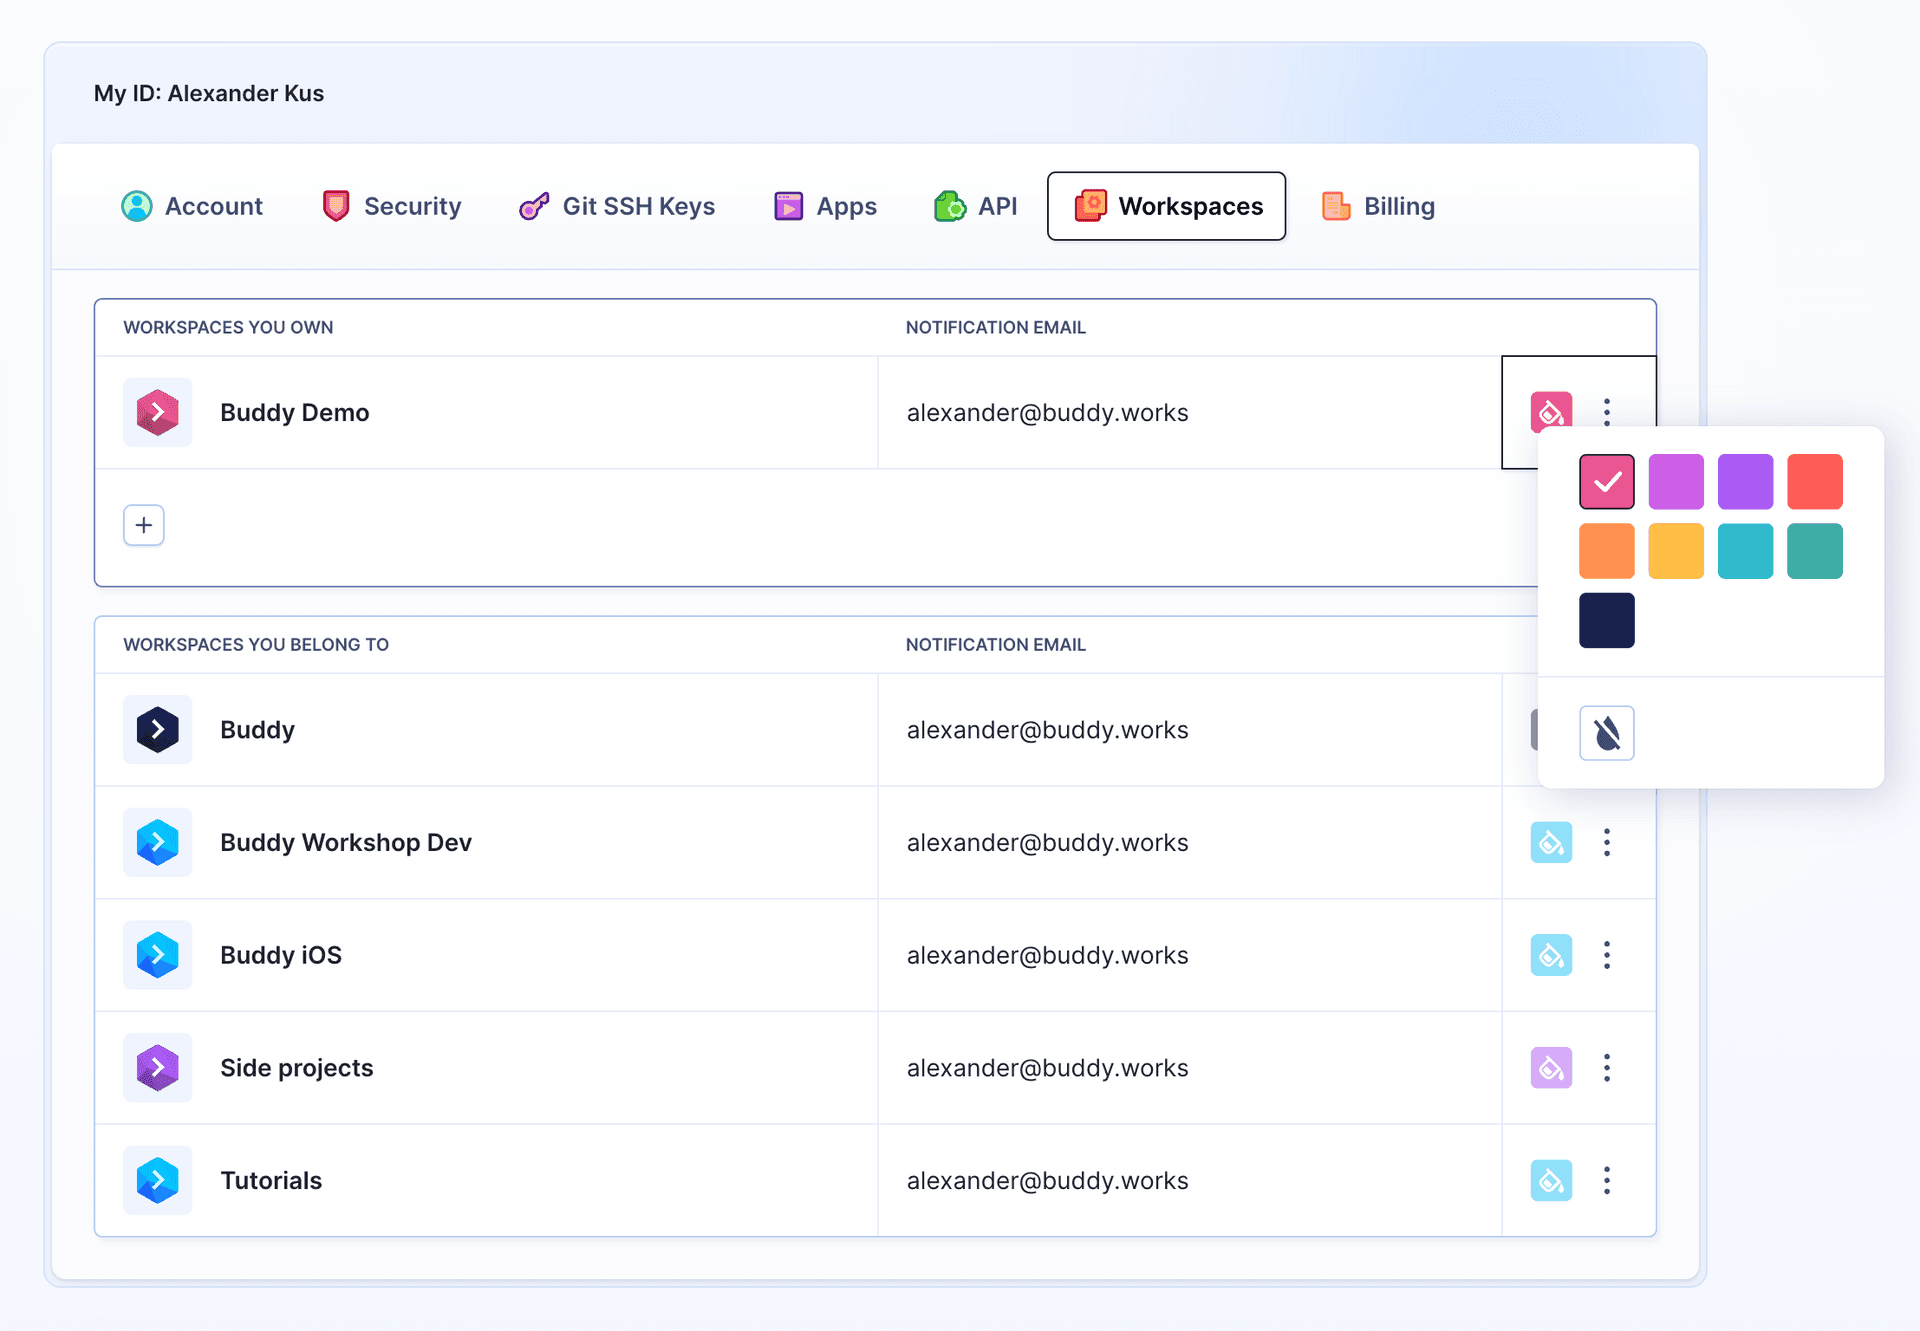Click the Security shield icon
The height and width of the screenshot is (1331, 1920).
pyautogui.click(x=336, y=206)
